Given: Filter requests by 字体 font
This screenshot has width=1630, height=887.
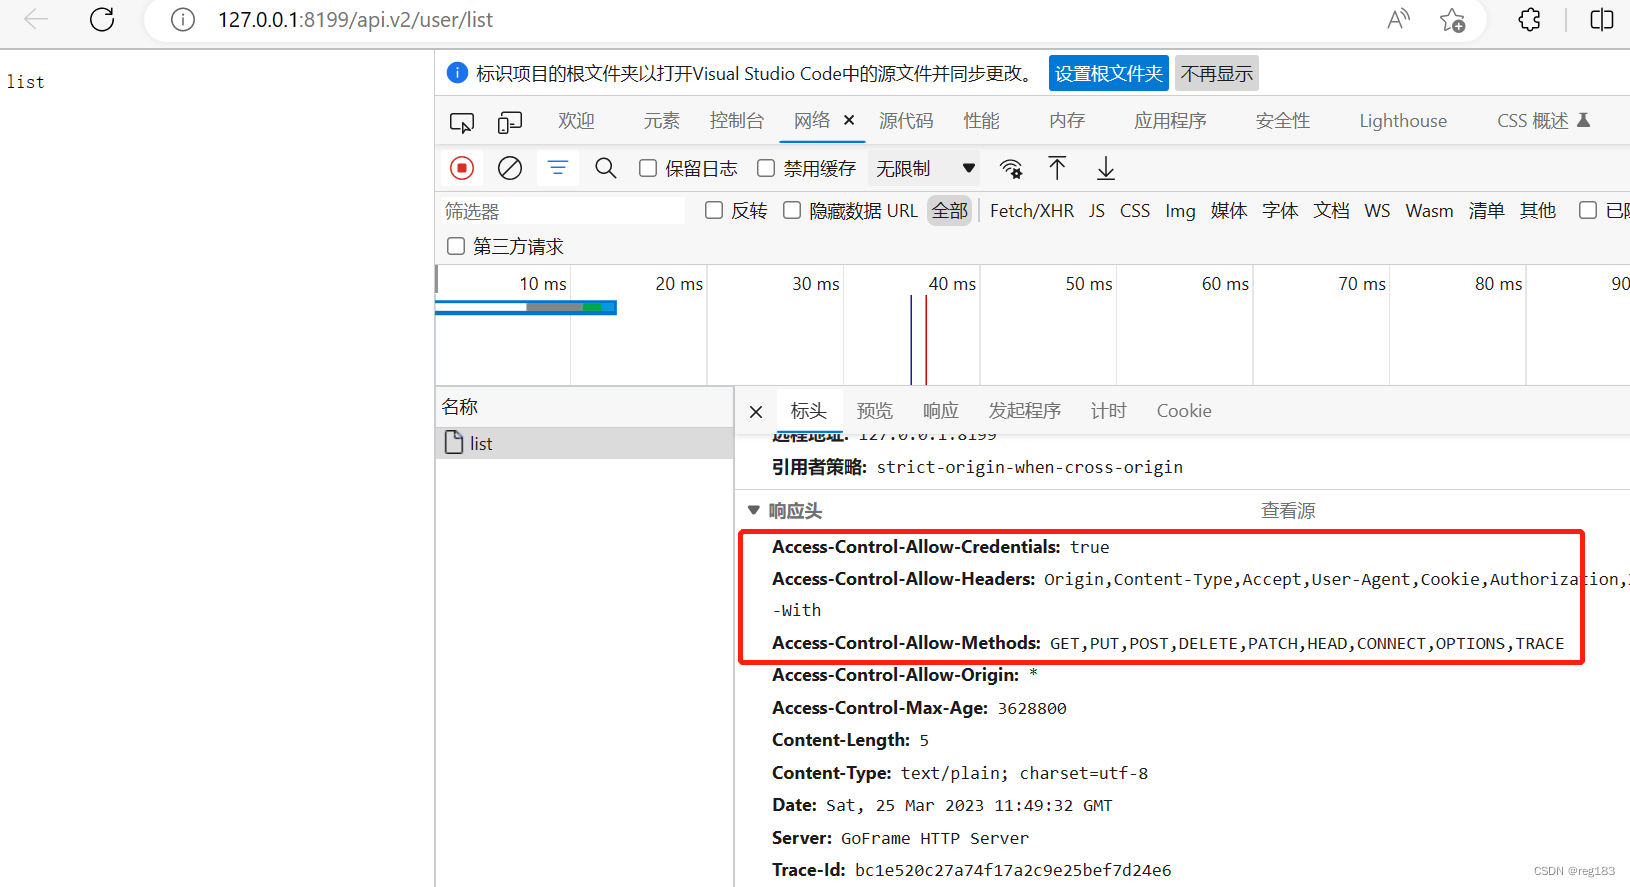Looking at the screenshot, I should pos(1280,211).
